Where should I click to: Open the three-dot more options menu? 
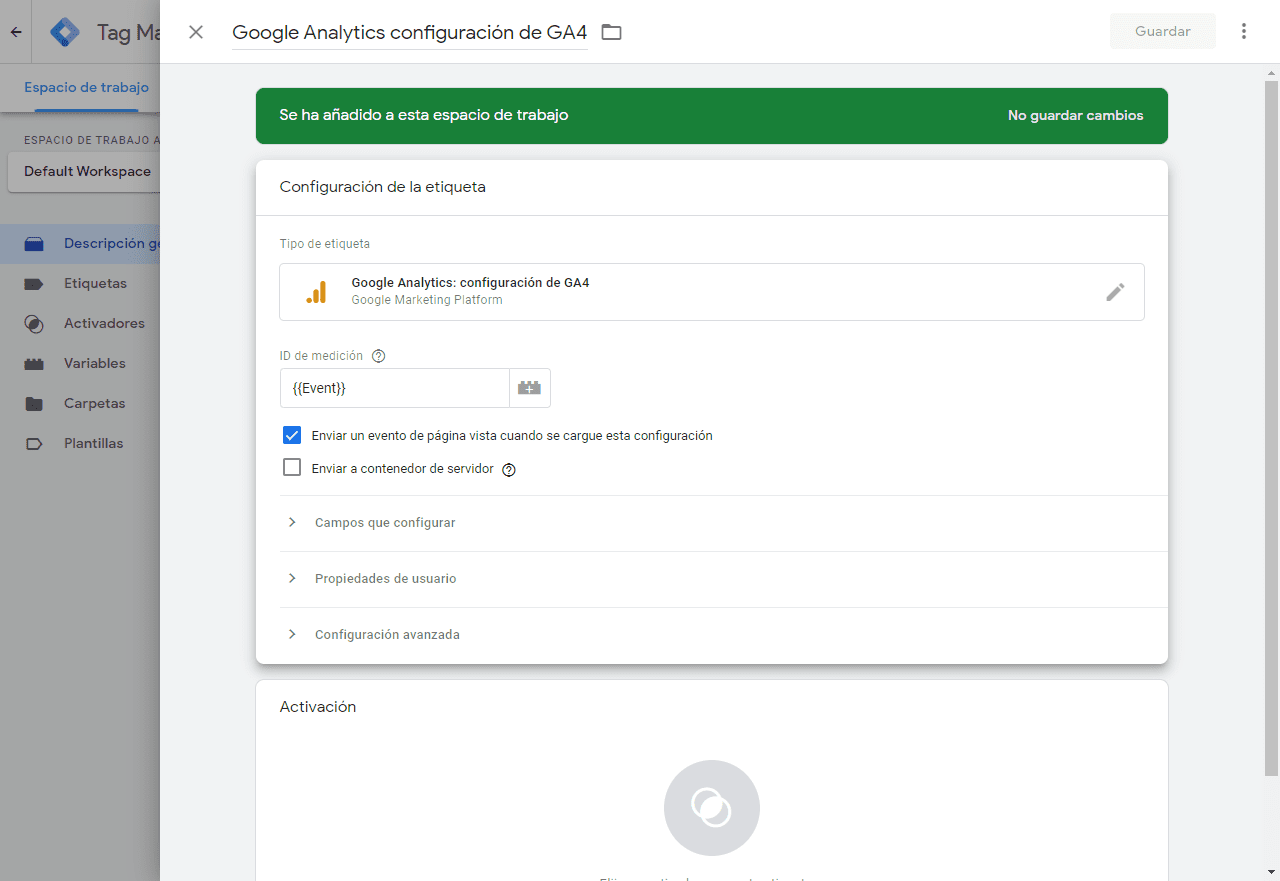pos(1244,31)
